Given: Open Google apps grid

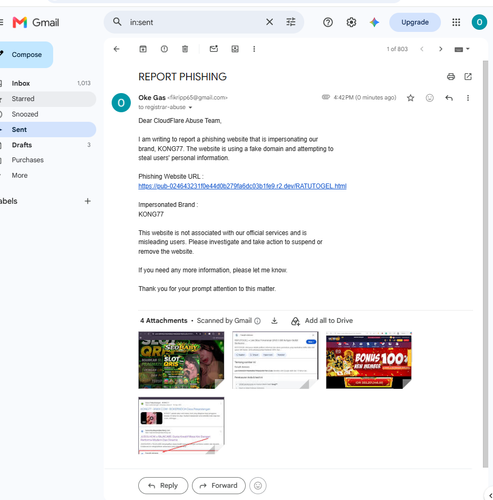Looking at the screenshot, I should 456,22.
